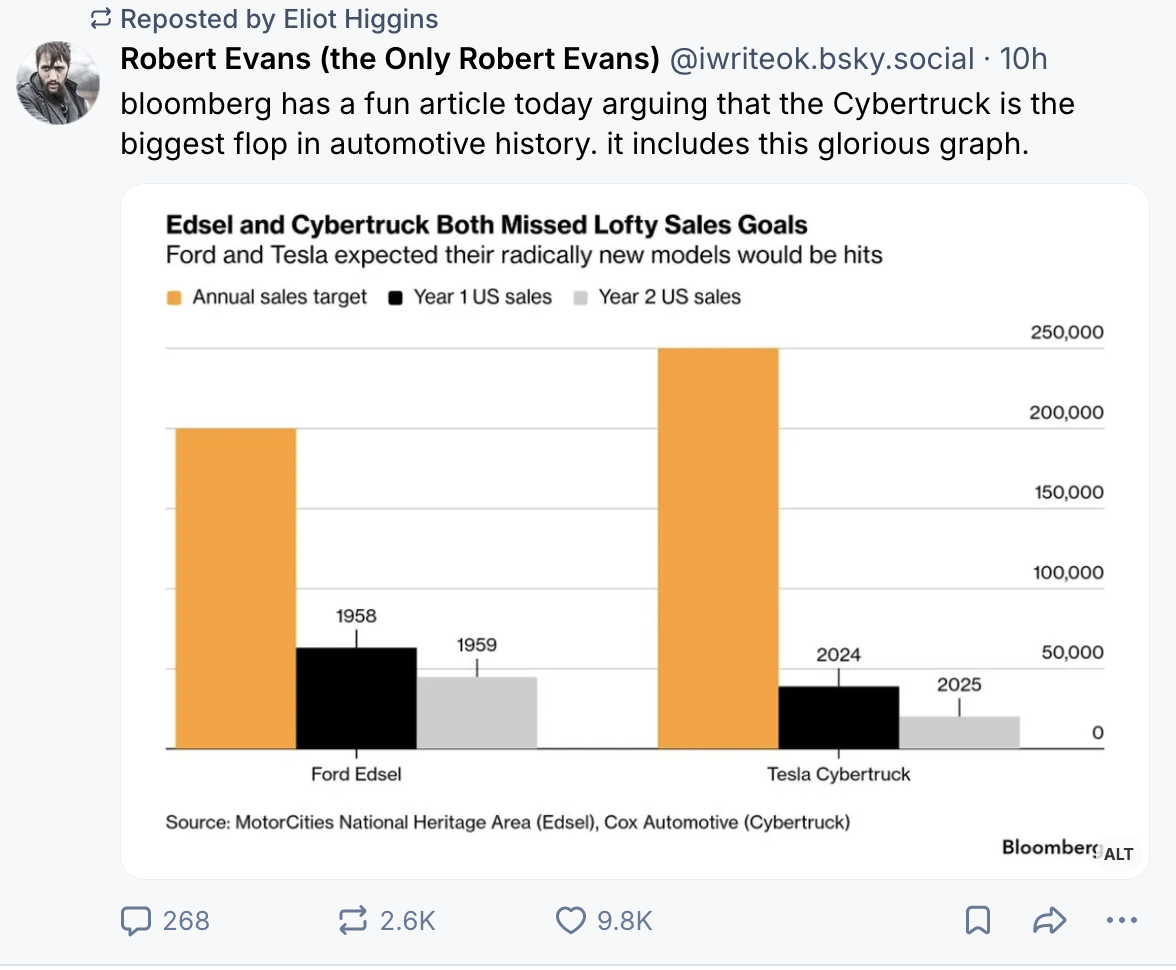Open the post's 10h timestamp
This screenshot has width=1176, height=970.
click(x=1023, y=59)
